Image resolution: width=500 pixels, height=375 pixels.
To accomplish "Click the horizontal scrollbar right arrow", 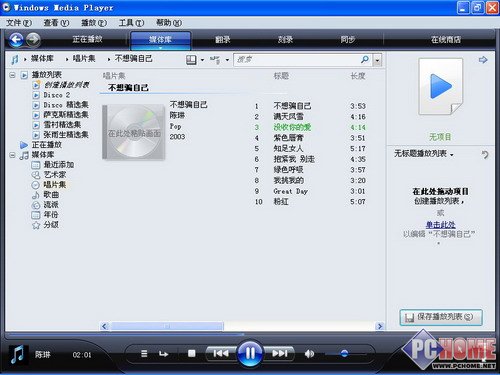I will click(379, 326).
